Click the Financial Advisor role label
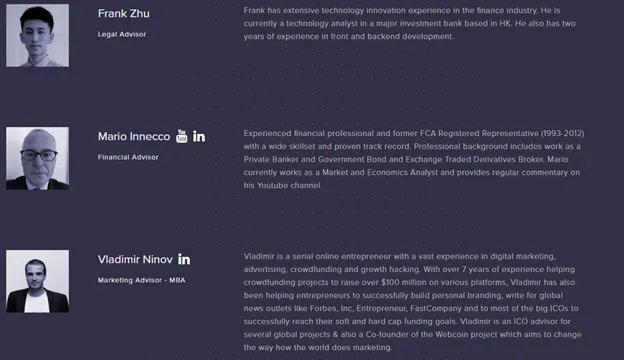624x360 pixels. tap(128, 157)
